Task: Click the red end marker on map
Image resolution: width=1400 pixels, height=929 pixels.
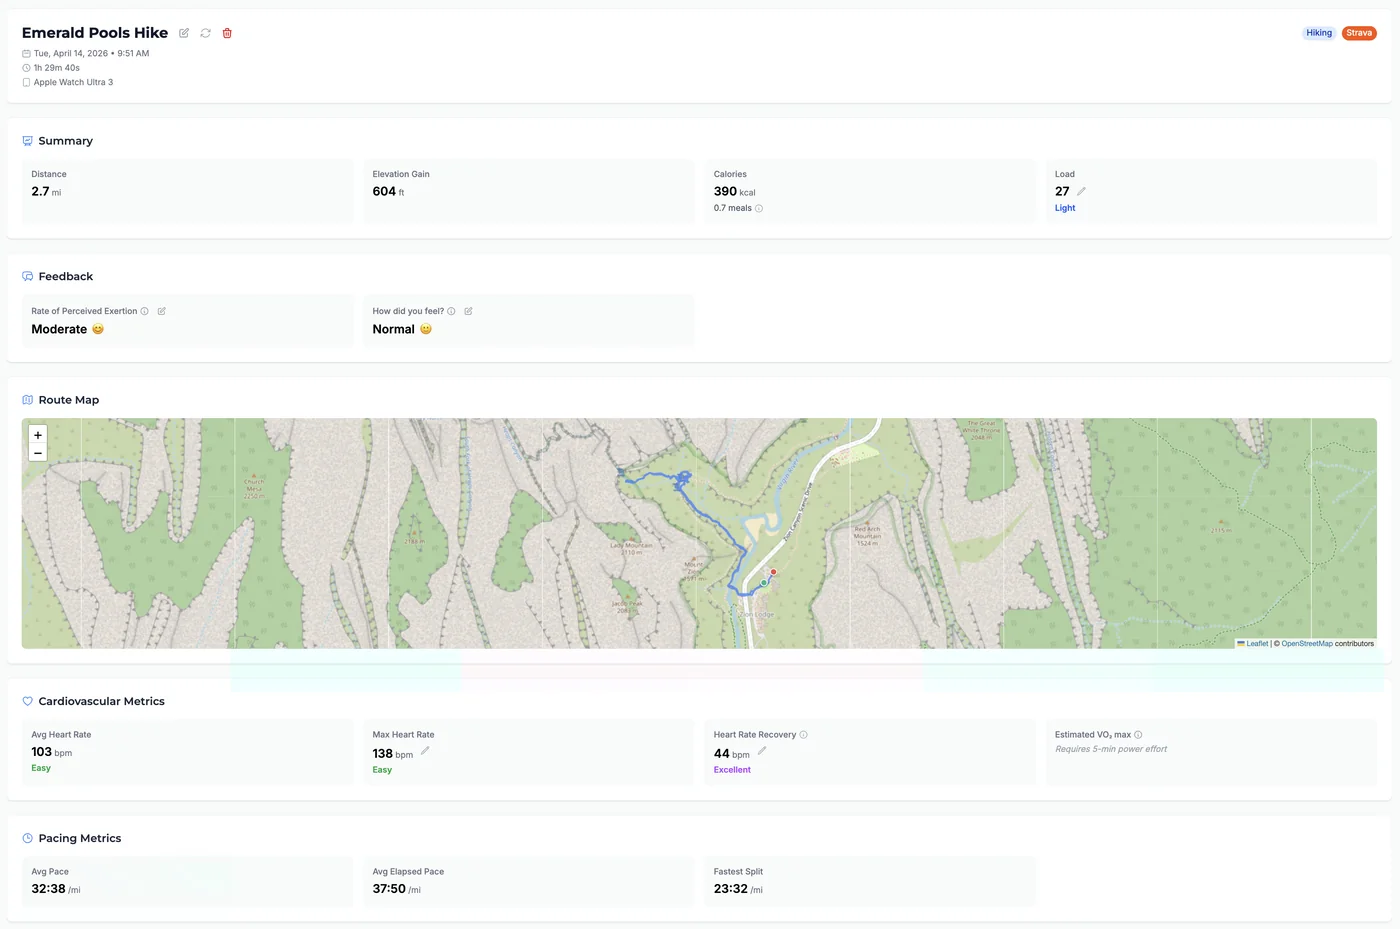Action: [x=773, y=572]
